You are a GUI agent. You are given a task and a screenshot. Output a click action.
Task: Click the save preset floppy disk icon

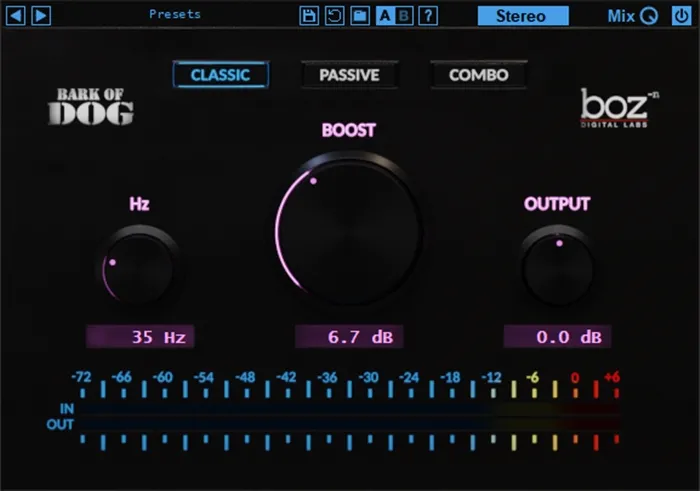click(x=310, y=16)
